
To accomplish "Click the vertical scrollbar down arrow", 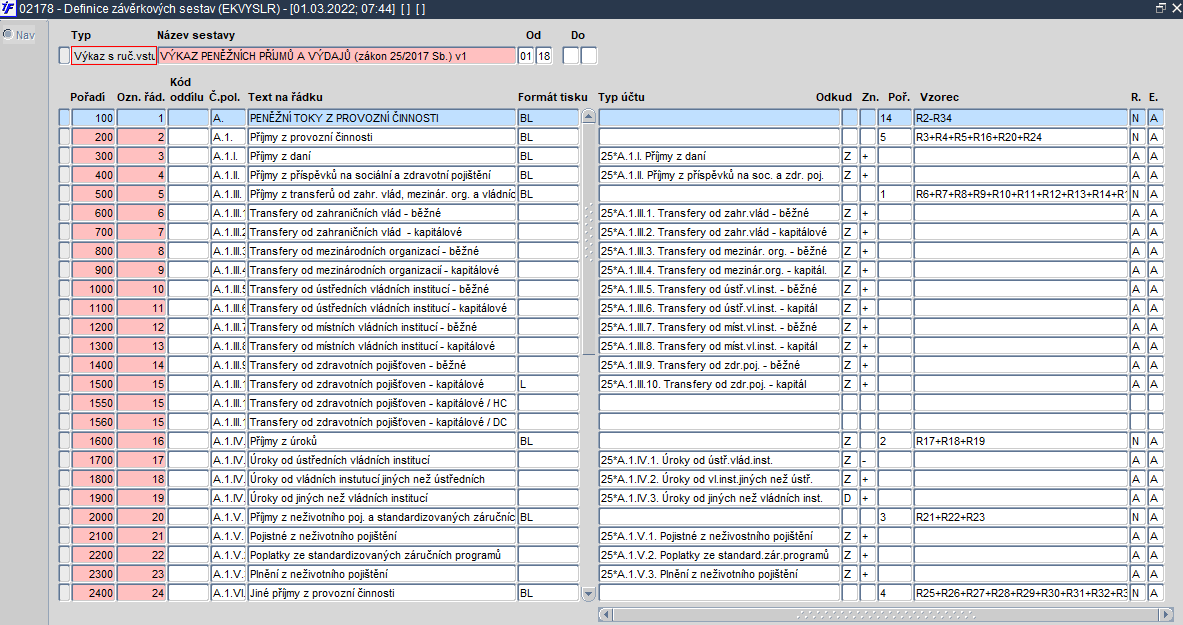I will coord(589,594).
